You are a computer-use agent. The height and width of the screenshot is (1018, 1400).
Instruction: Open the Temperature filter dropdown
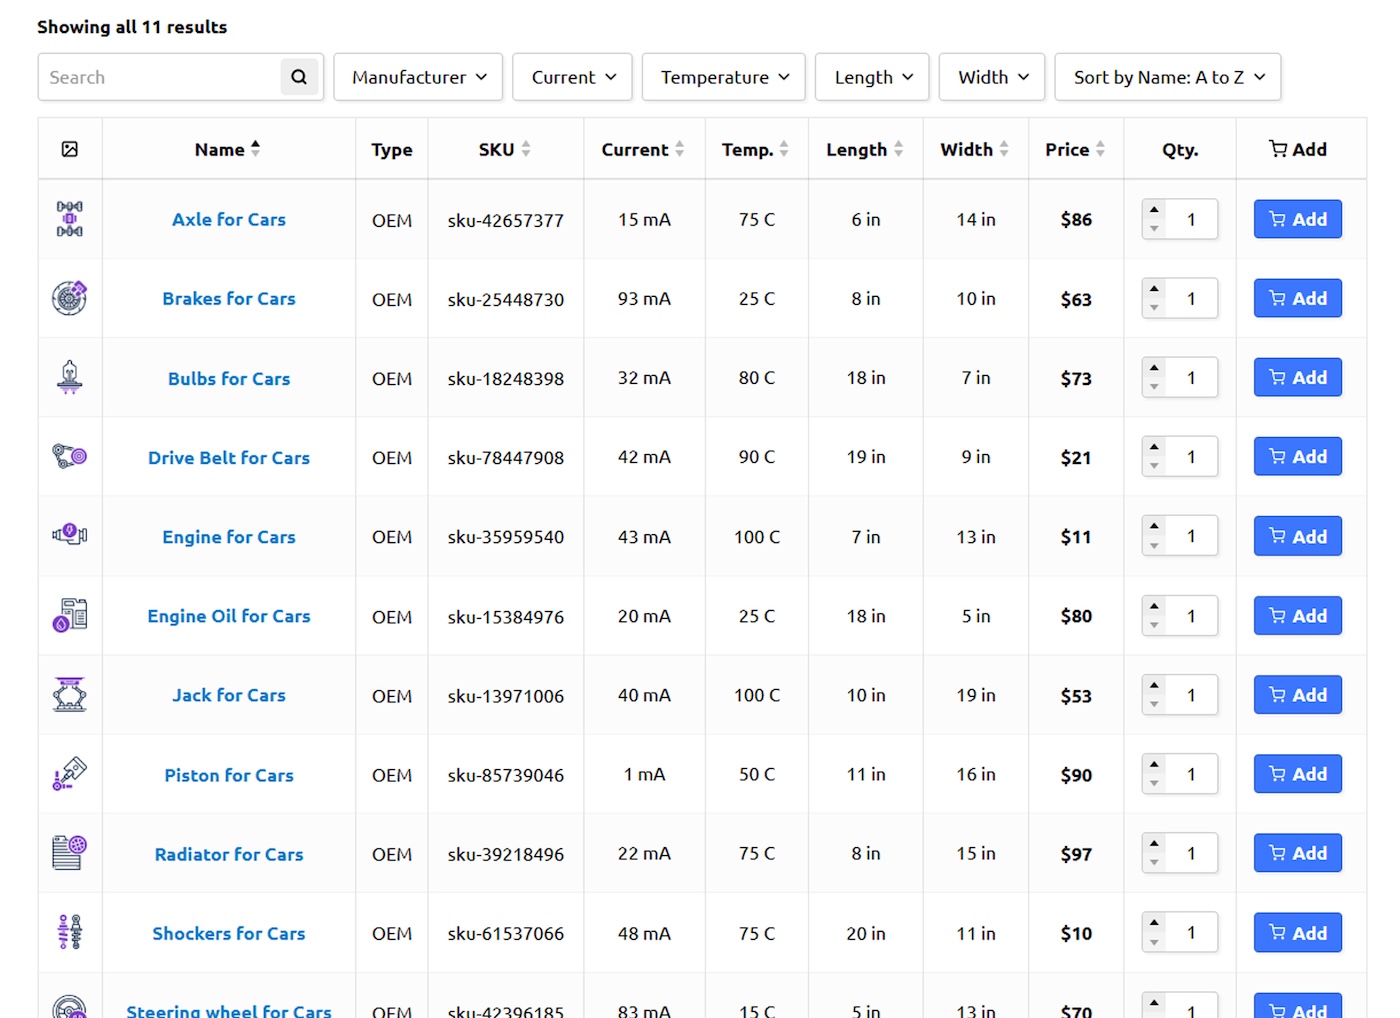point(723,76)
